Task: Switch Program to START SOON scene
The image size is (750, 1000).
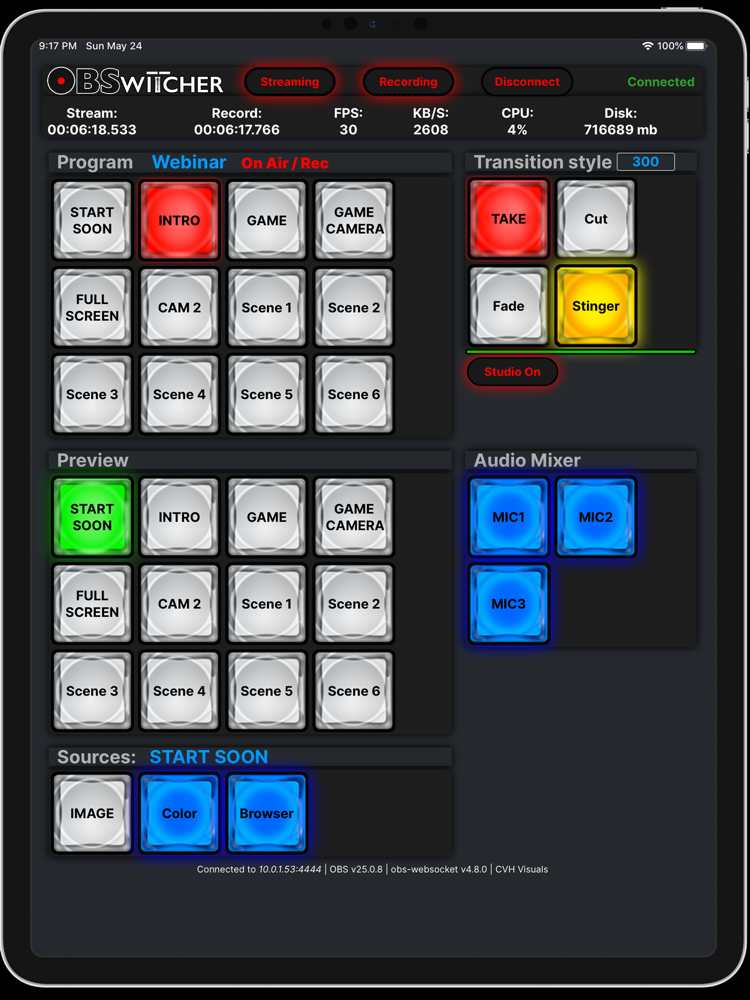Action: (x=92, y=221)
